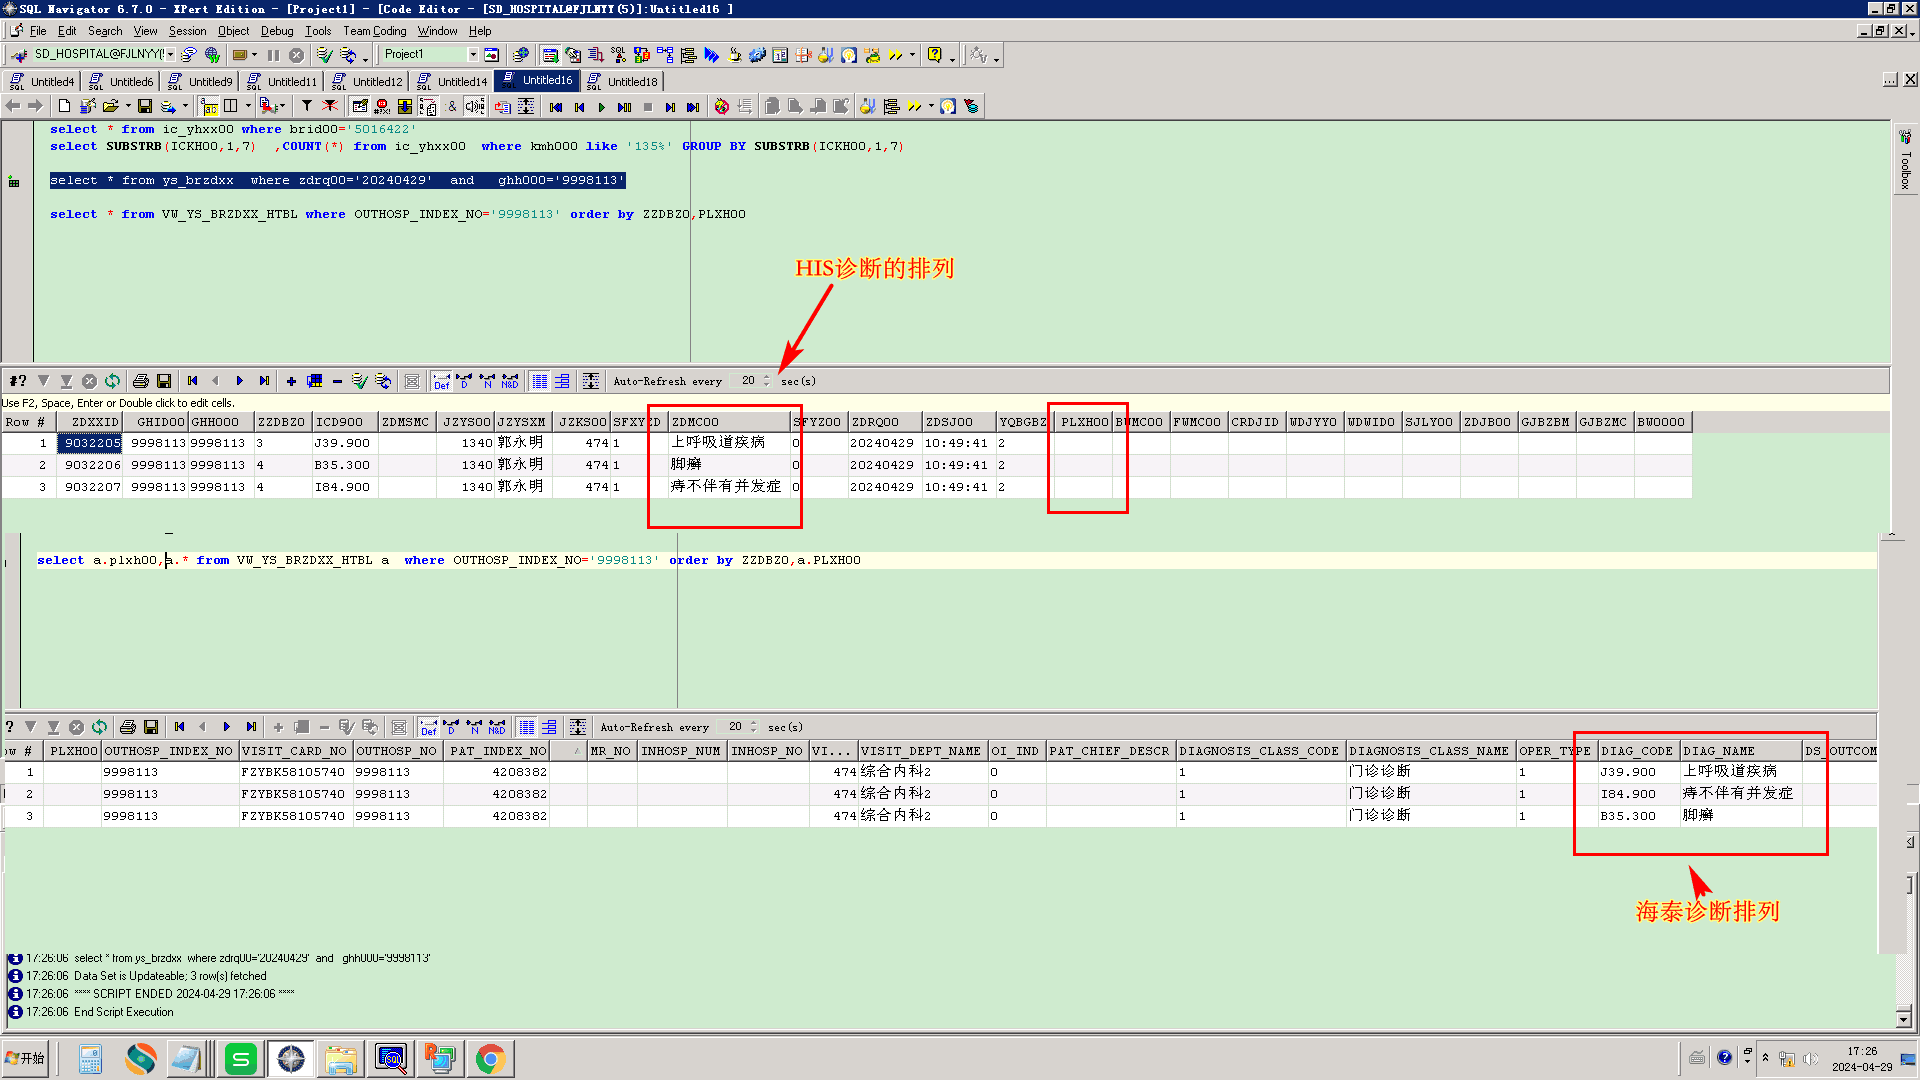This screenshot has width=1920, height=1080.
Task: Switch upper result grid to table view
Action: [x=540, y=381]
